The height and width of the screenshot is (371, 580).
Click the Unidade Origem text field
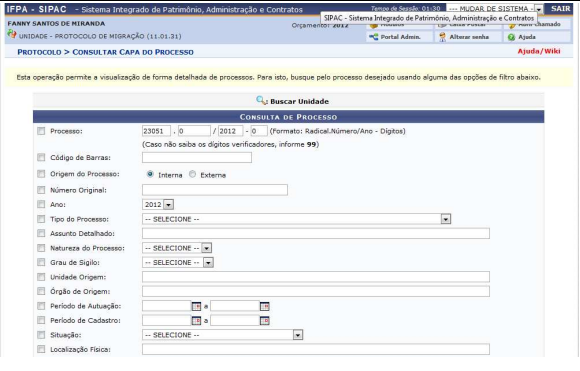tap(316, 277)
